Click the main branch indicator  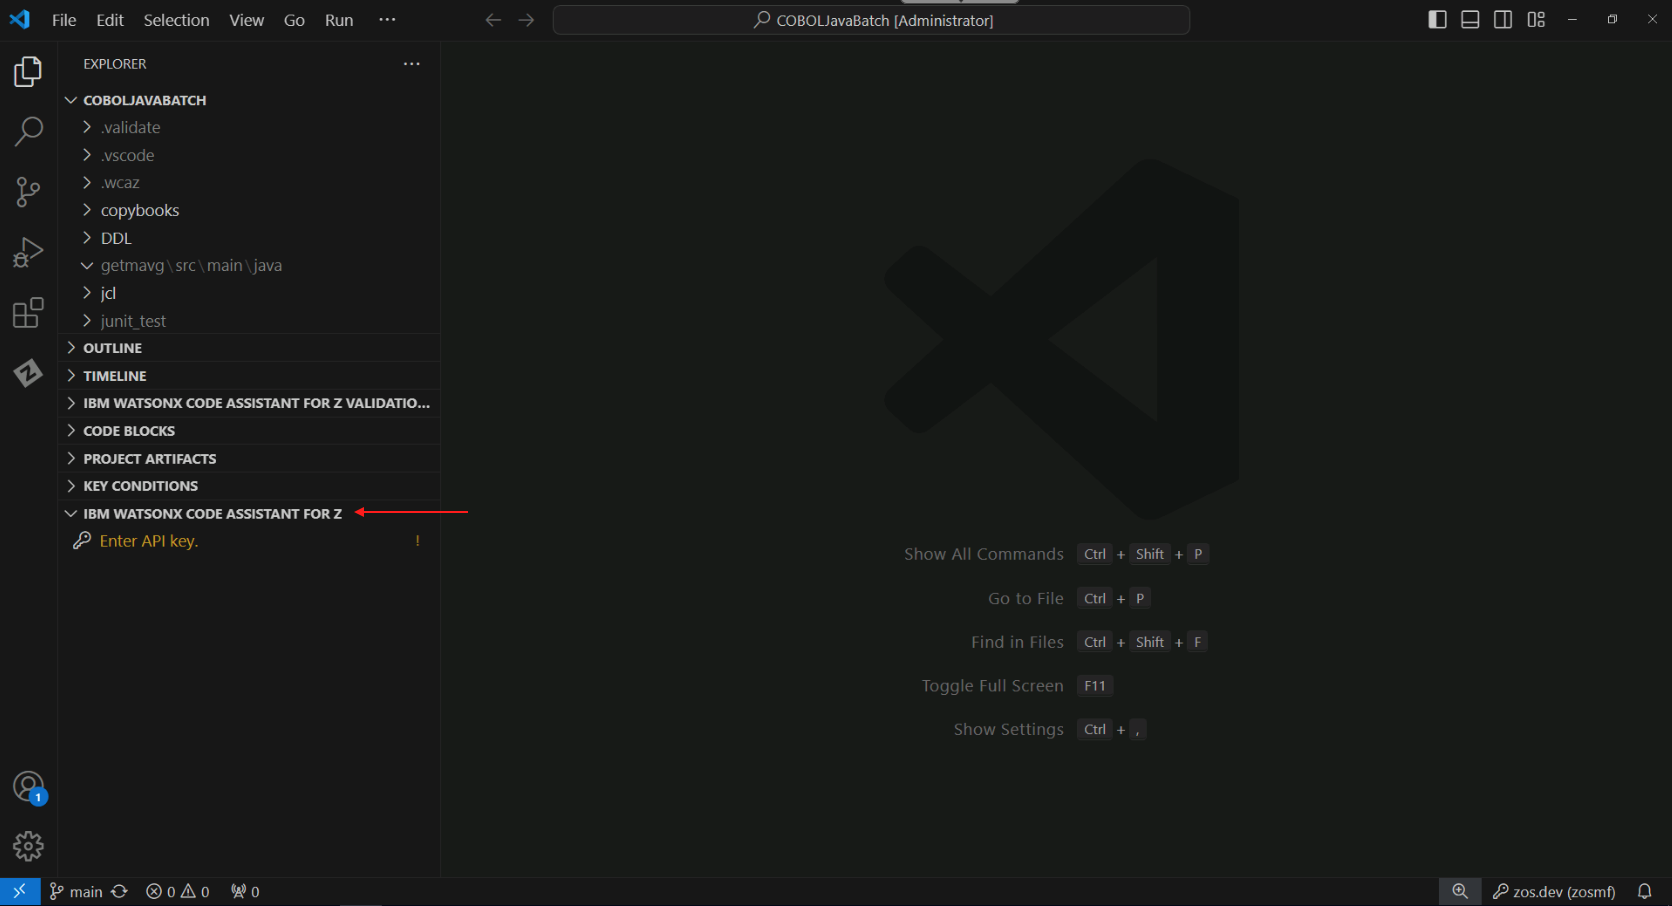pos(76,891)
